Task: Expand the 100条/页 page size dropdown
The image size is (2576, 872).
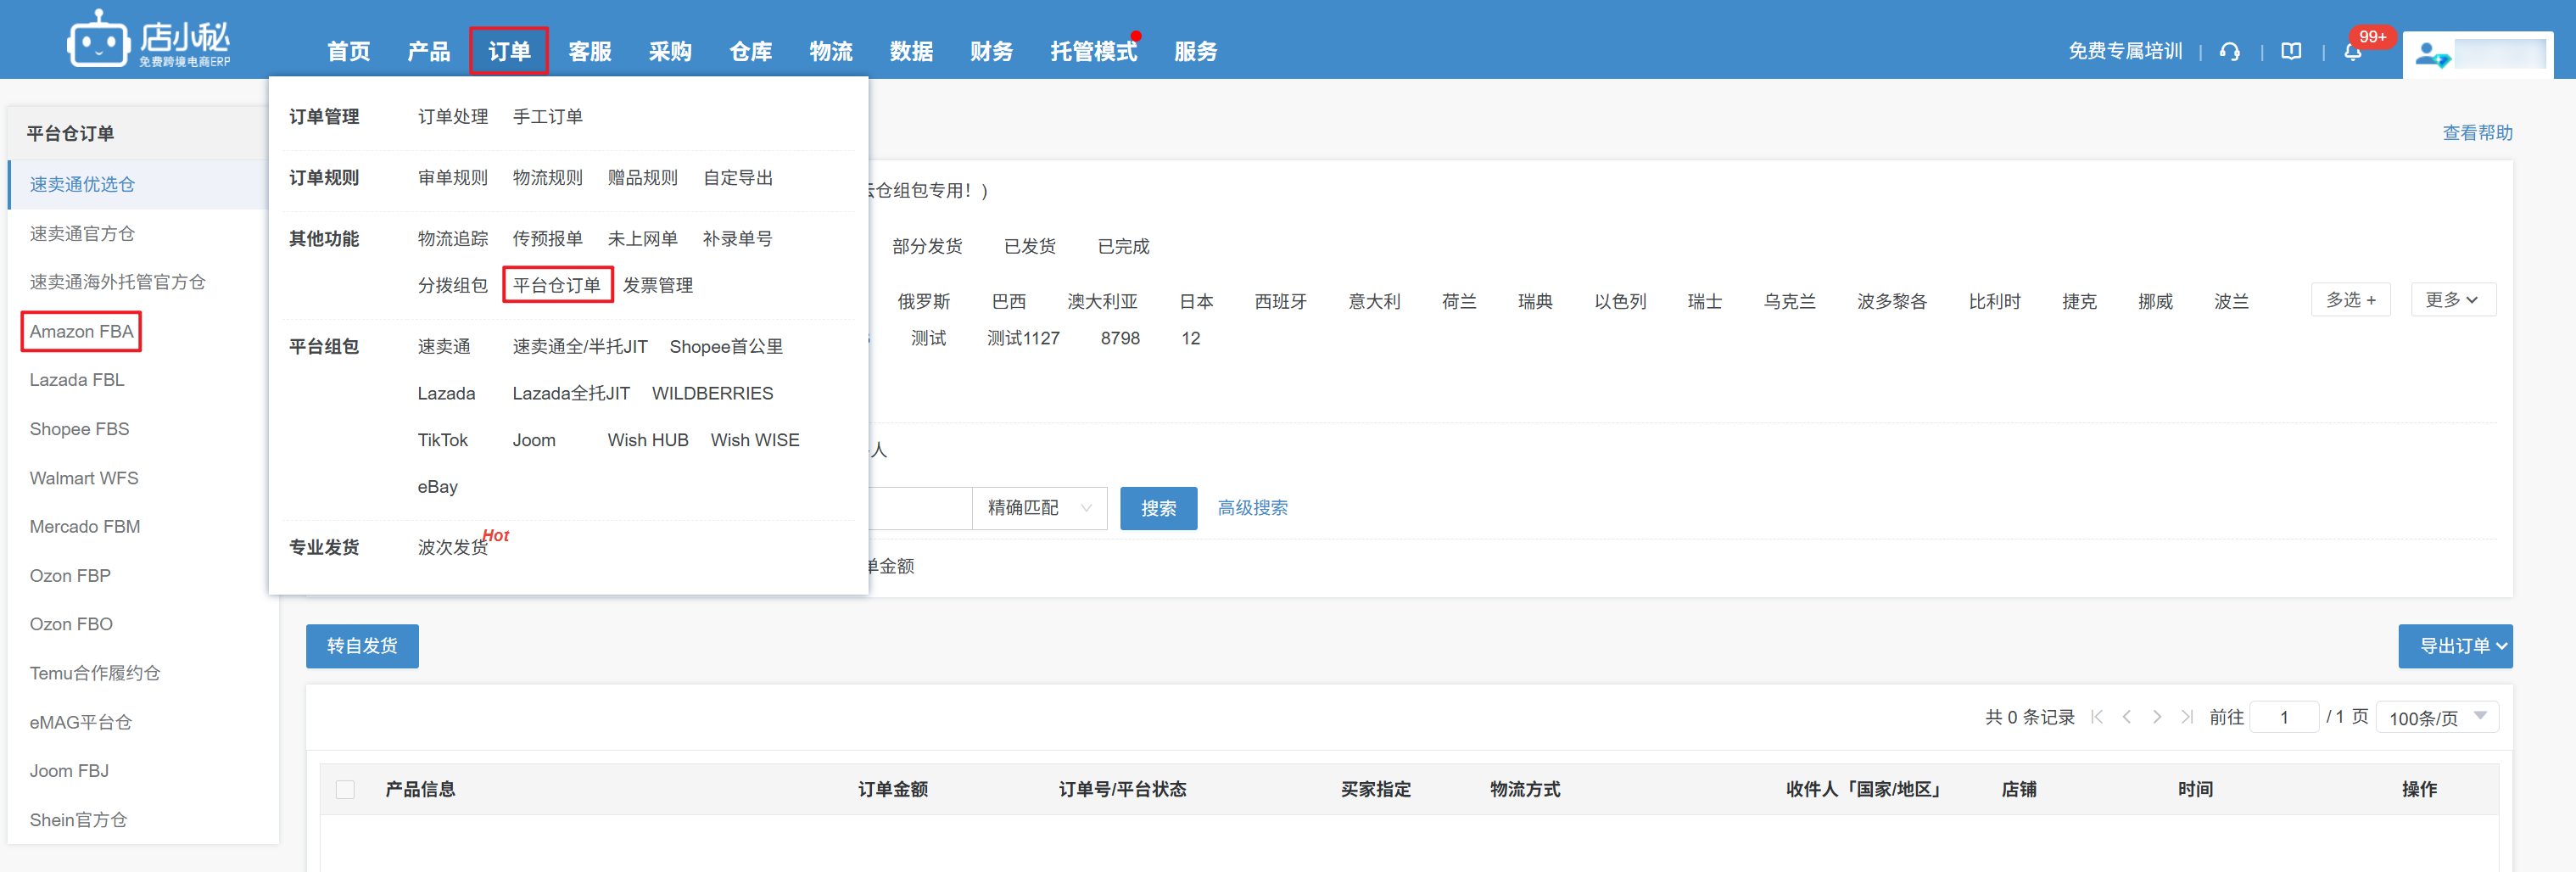Action: 2436,717
